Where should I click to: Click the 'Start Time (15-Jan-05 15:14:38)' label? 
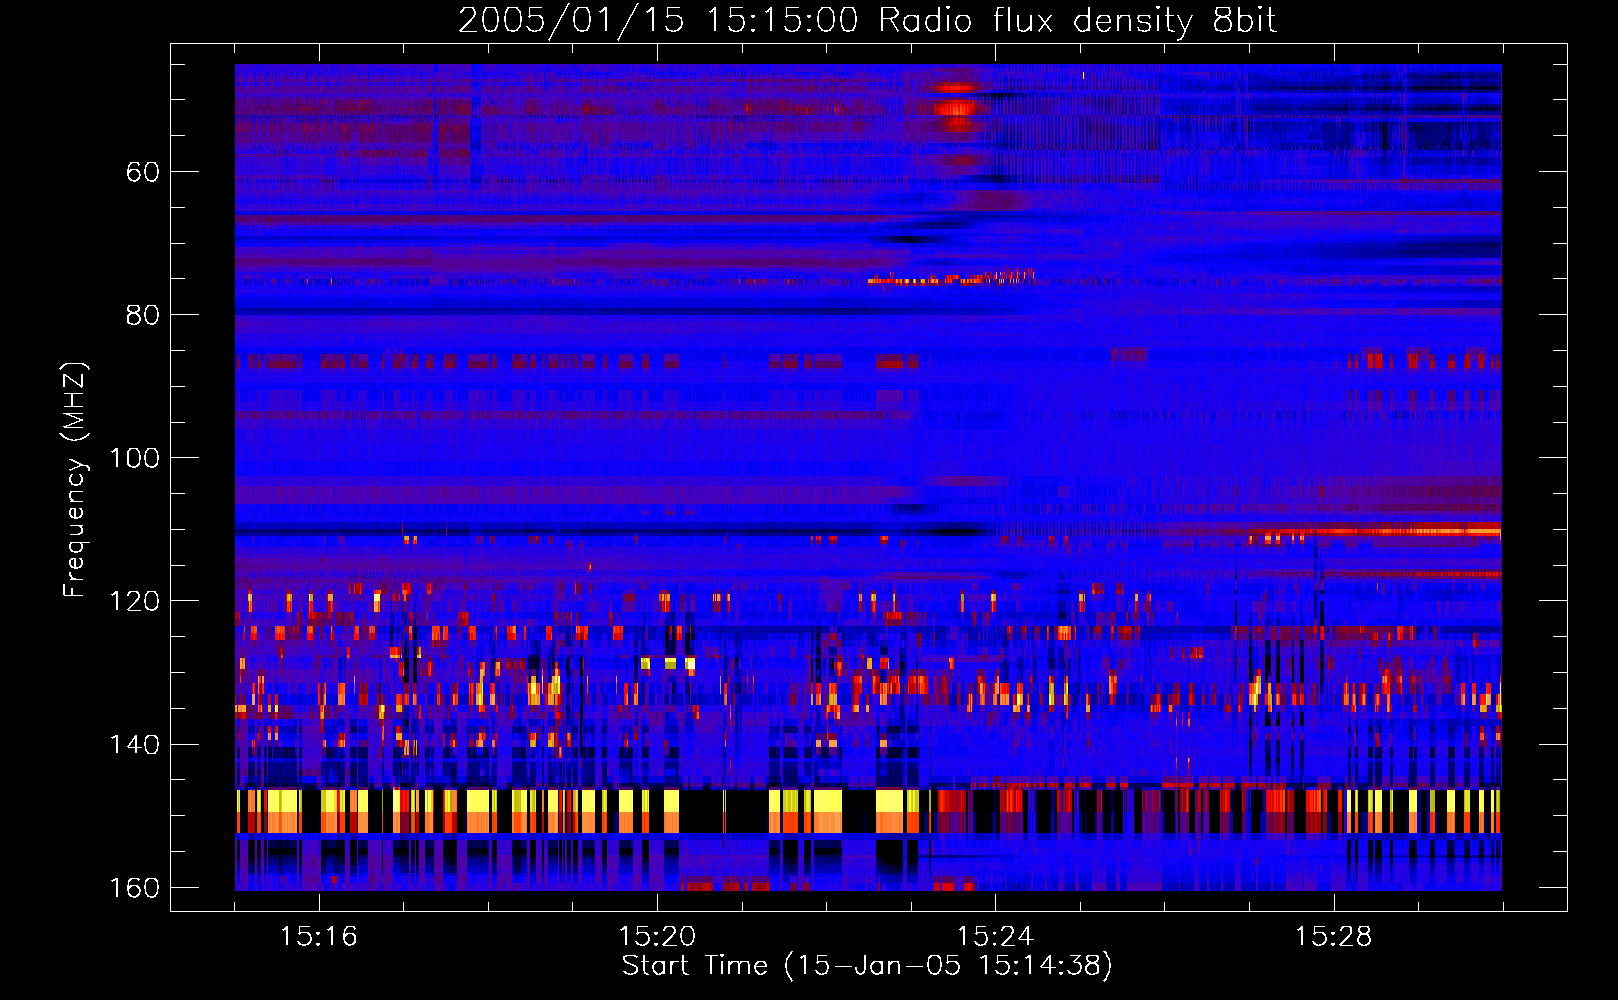point(867,966)
